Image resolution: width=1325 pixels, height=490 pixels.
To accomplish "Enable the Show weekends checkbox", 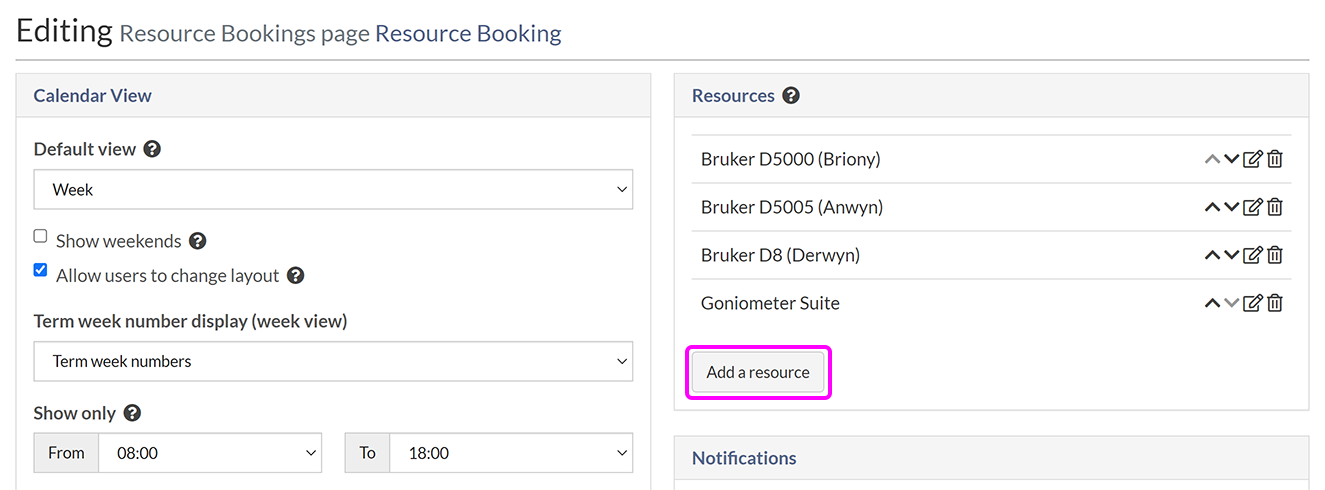I will click(x=41, y=237).
